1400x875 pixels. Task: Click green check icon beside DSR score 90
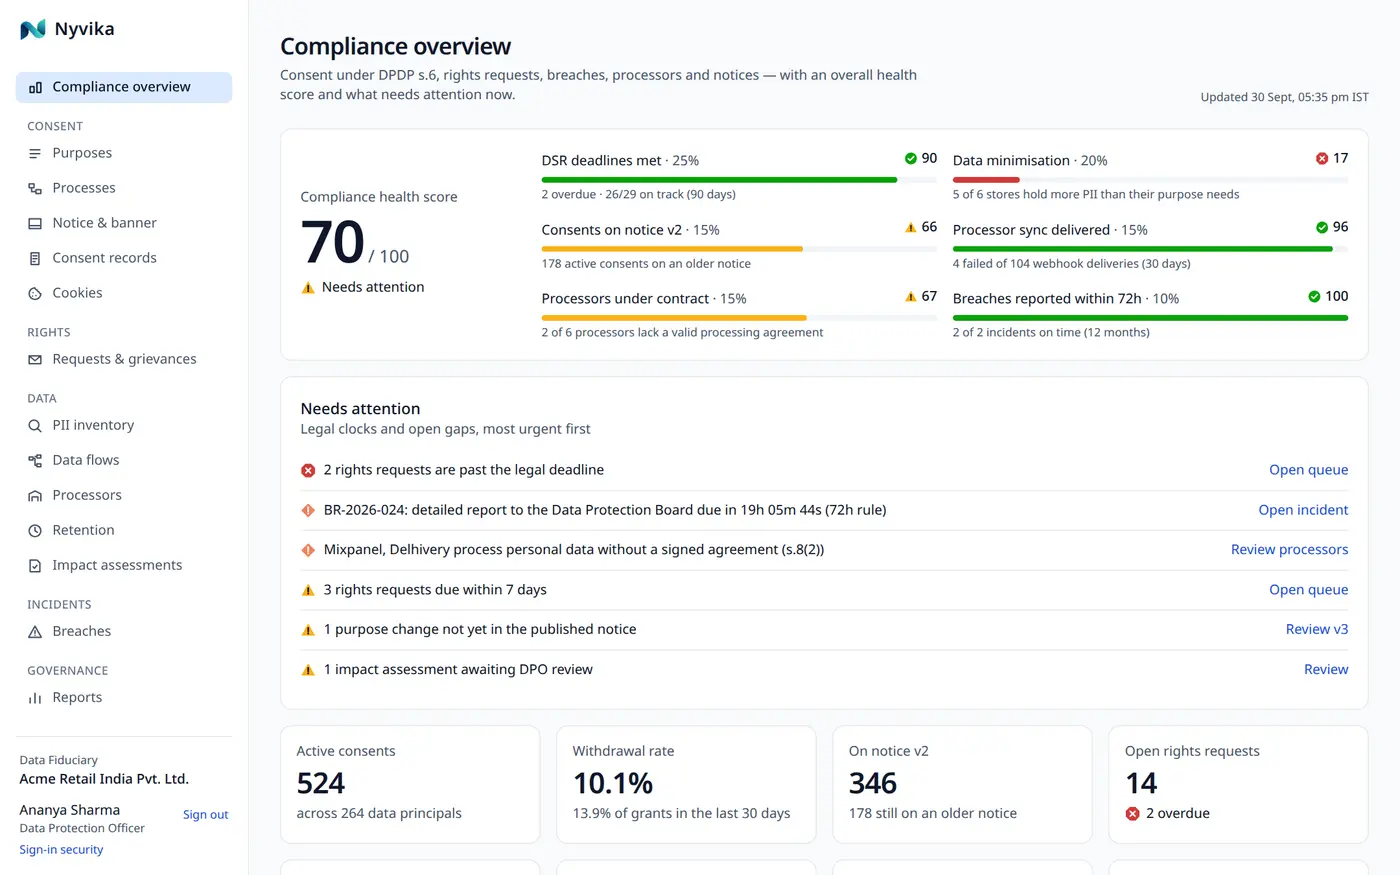tap(911, 158)
